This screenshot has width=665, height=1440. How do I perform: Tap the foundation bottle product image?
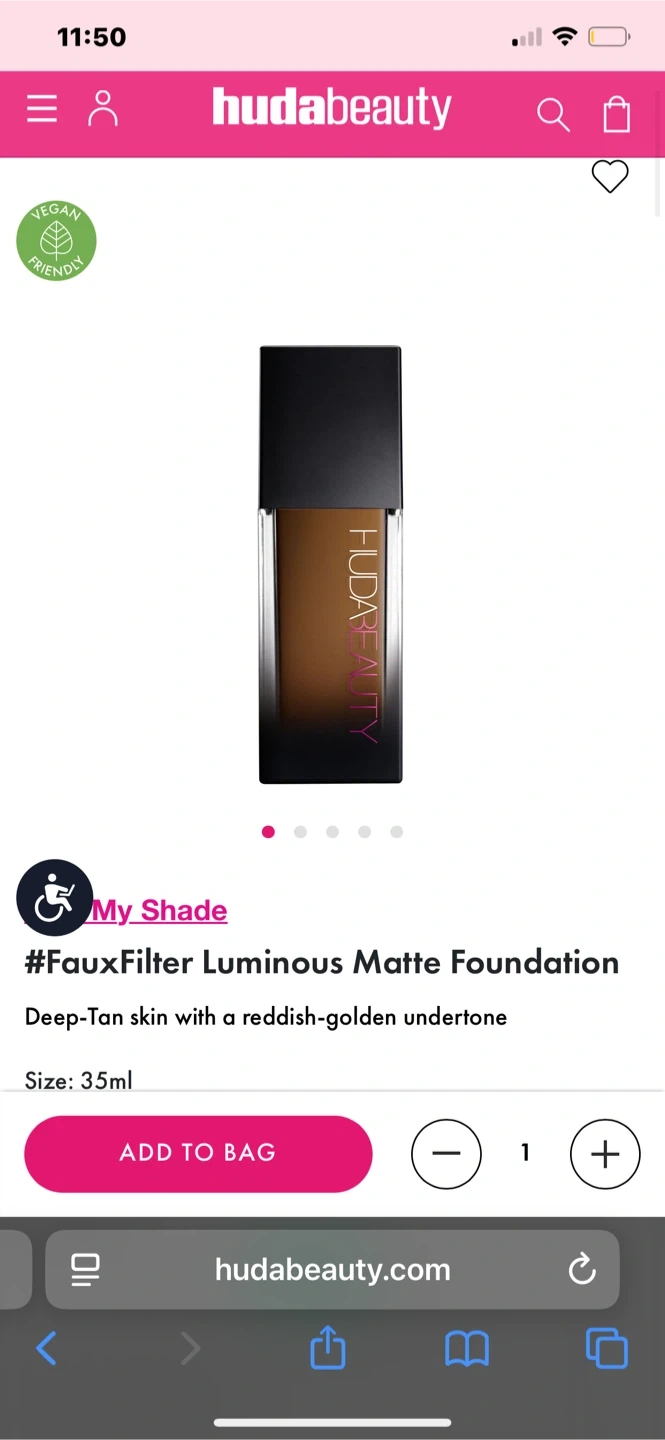click(331, 565)
